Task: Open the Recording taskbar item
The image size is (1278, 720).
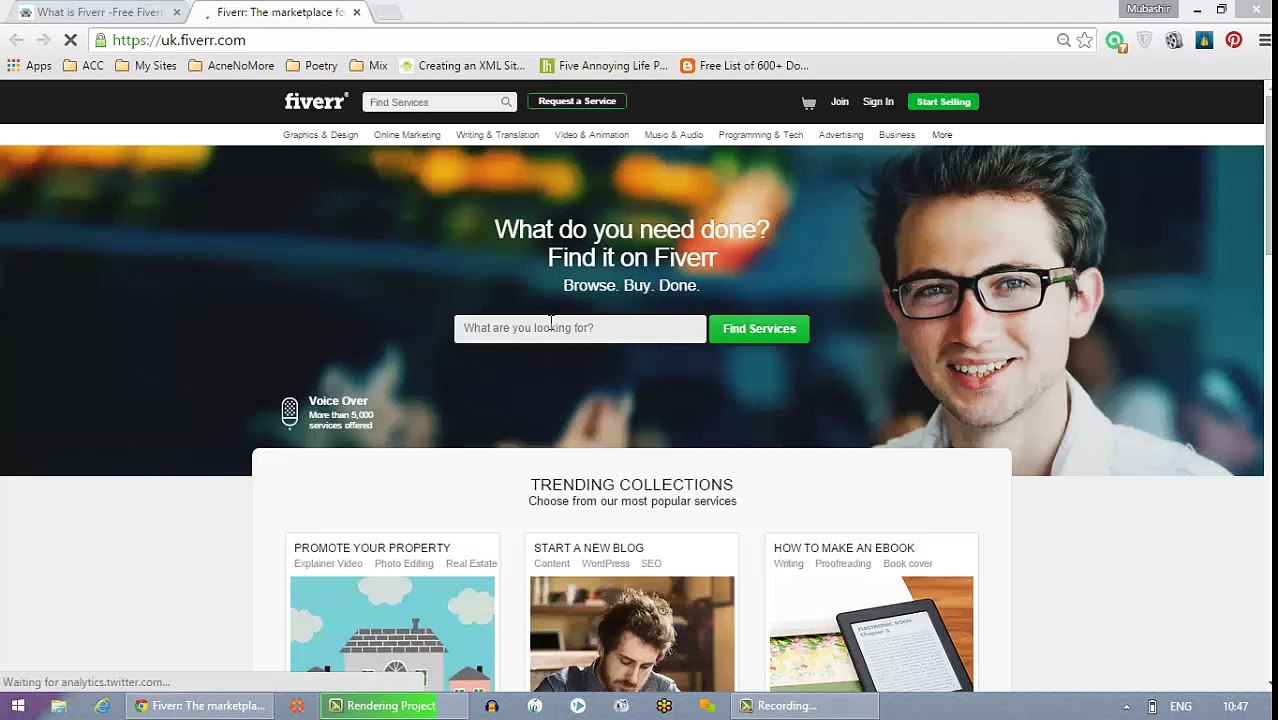Action: 805,706
